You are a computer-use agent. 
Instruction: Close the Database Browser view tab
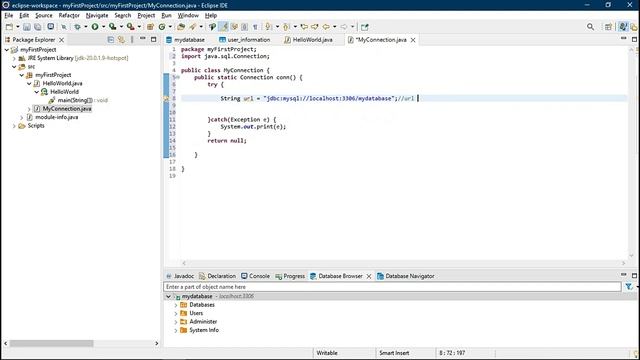tap(369, 276)
